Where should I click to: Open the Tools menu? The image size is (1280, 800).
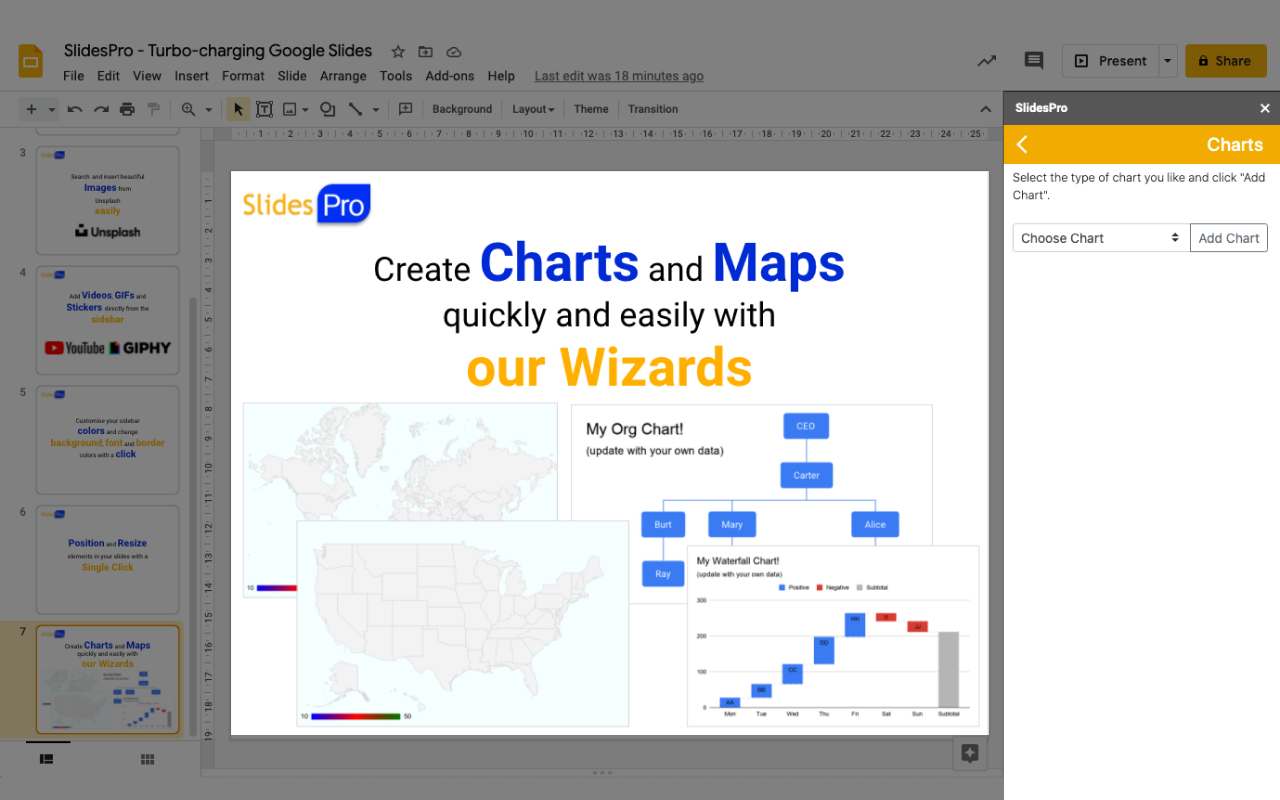click(396, 76)
